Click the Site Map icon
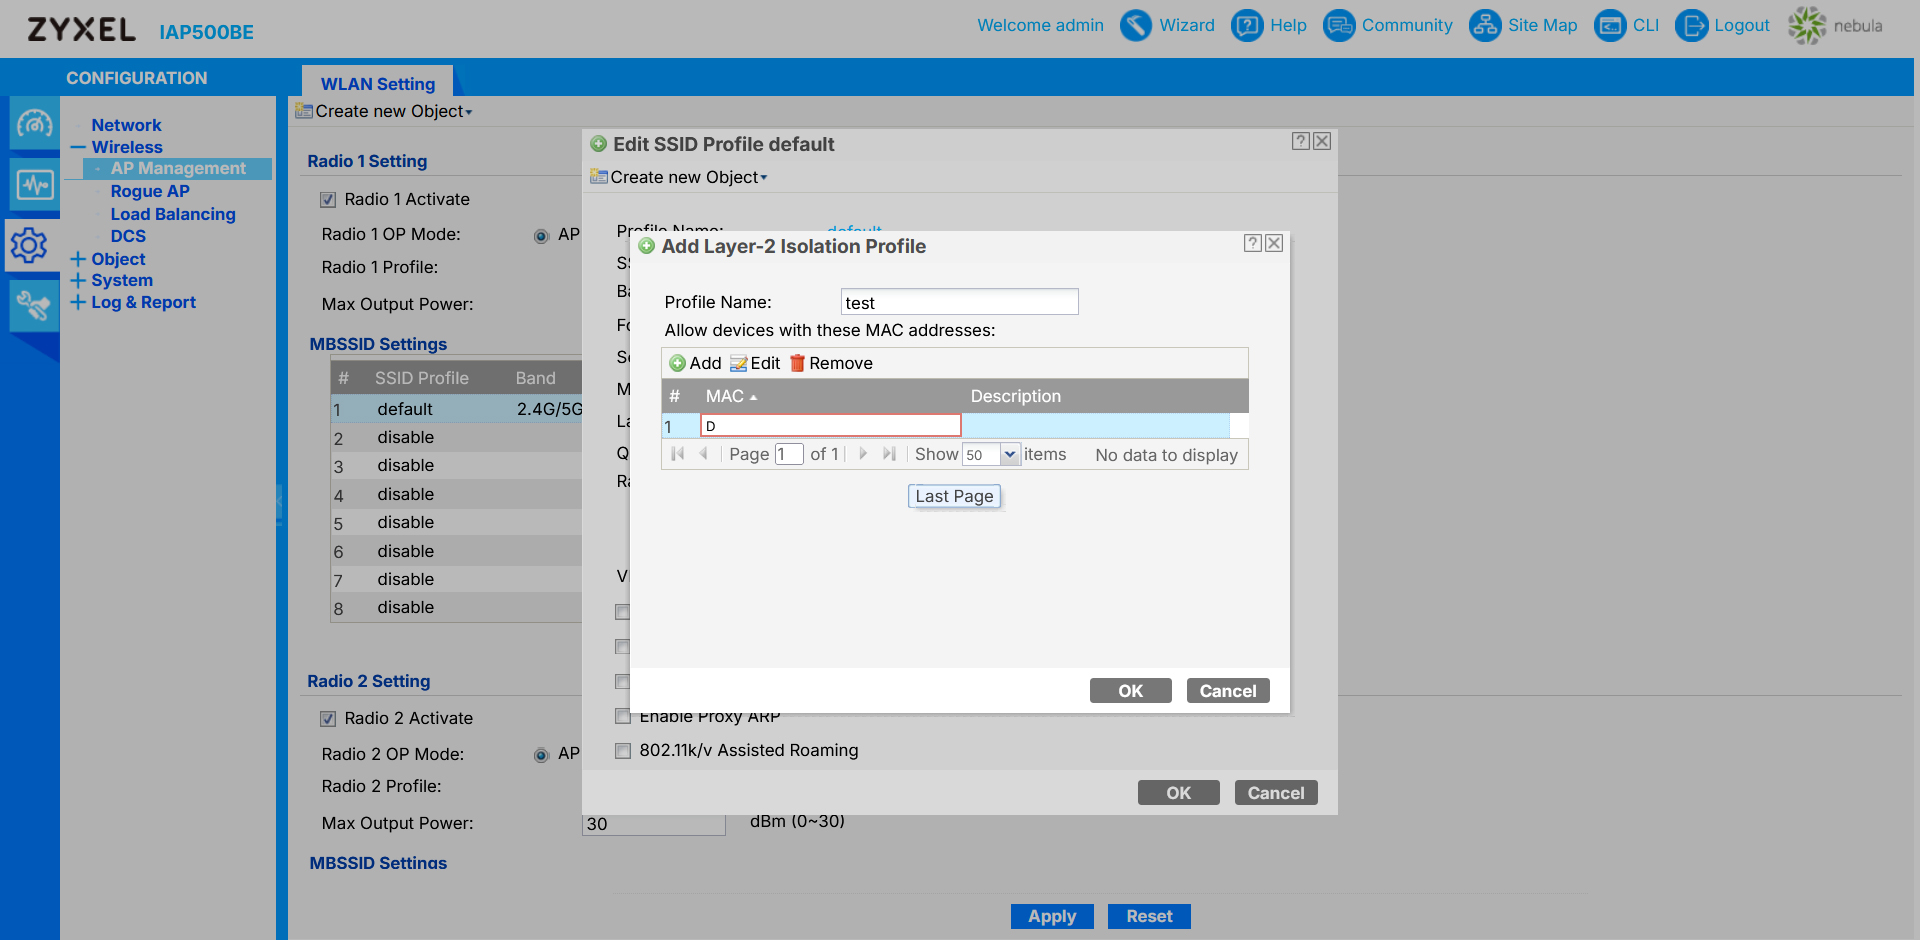The image size is (1920, 940). (x=1485, y=25)
